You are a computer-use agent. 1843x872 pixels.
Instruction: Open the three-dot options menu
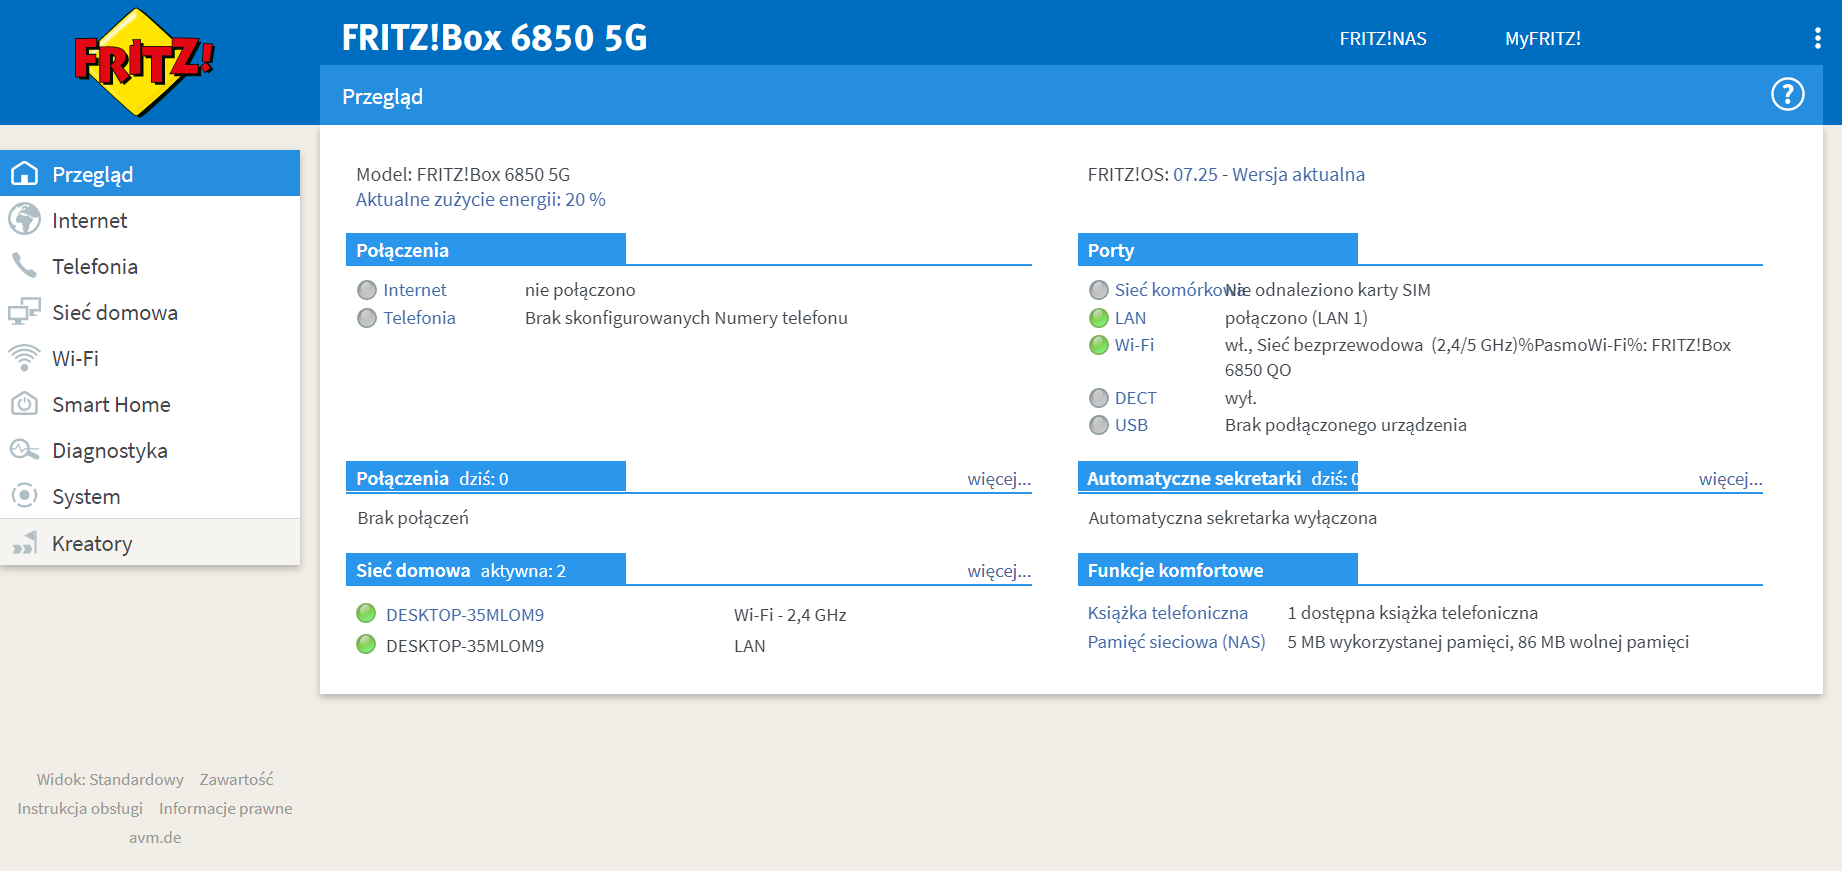point(1817,39)
